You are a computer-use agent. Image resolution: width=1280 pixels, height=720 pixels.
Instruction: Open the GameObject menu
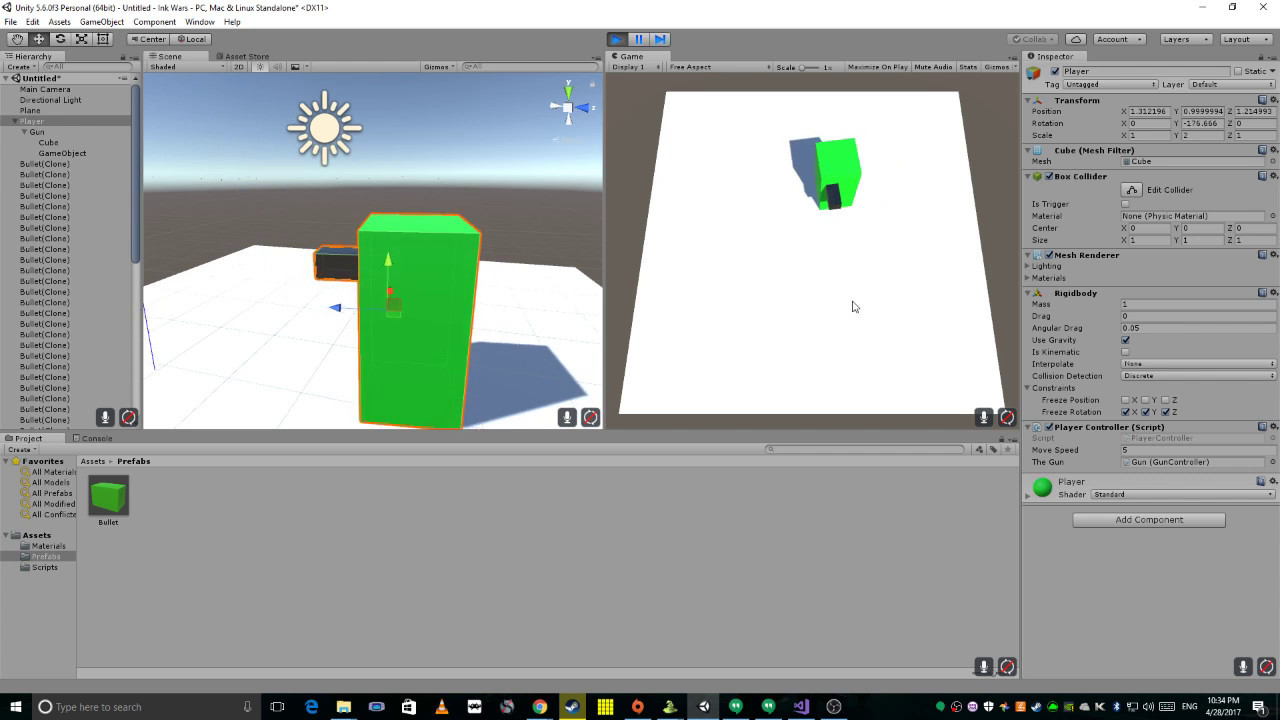102,22
